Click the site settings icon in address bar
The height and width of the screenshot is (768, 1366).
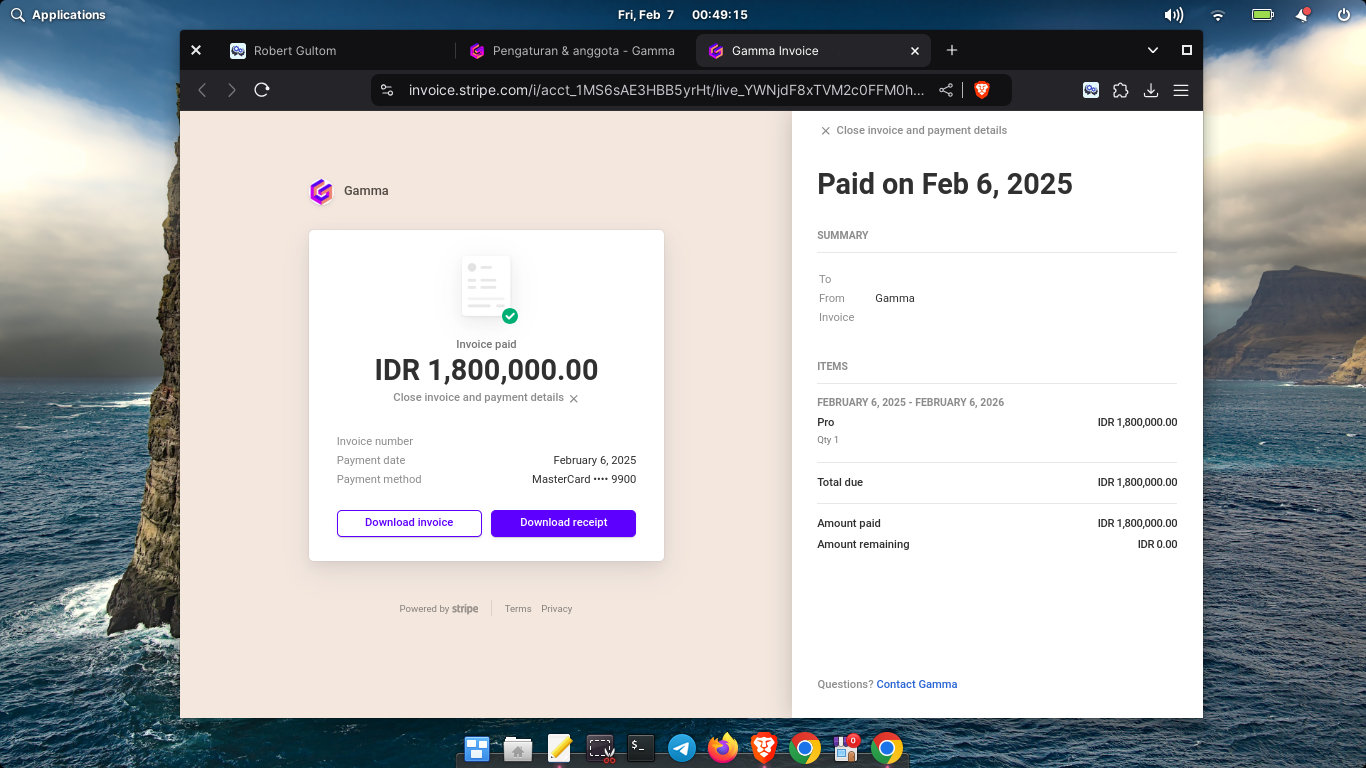point(388,90)
